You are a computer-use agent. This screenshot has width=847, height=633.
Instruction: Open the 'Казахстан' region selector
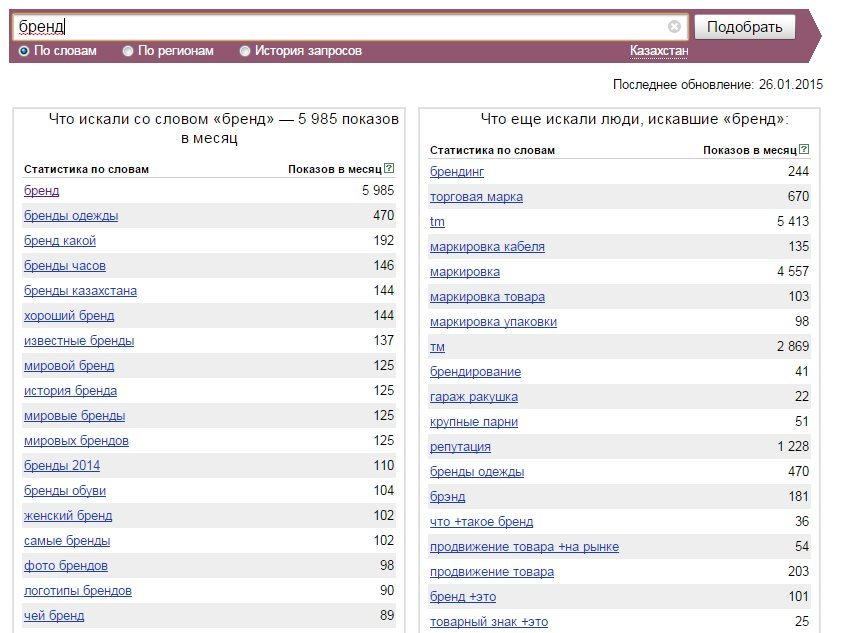point(658,51)
